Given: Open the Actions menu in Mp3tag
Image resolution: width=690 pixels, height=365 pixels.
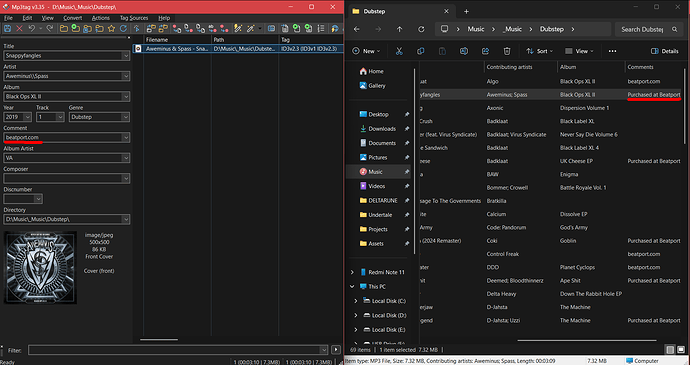Looking at the screenshot, I should pyautogui.click(x=101, y=18).
